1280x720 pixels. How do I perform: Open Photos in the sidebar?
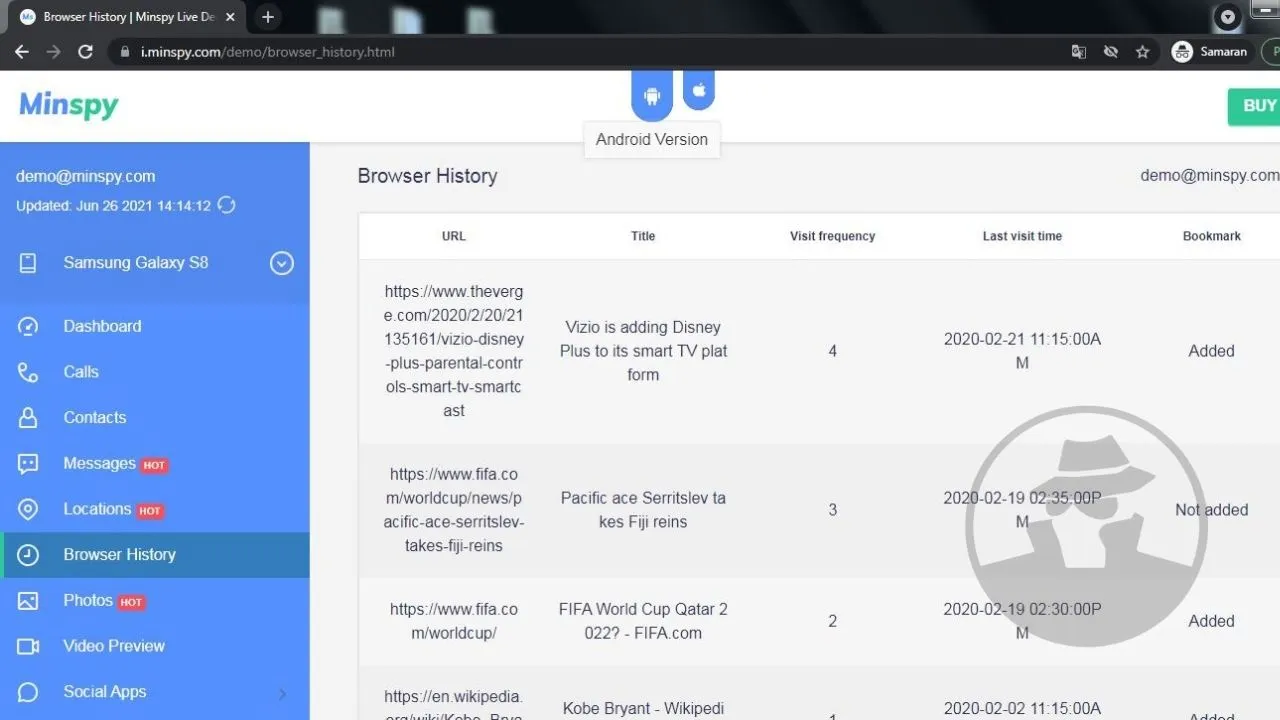pyautogui.click(x=88, y=600)
